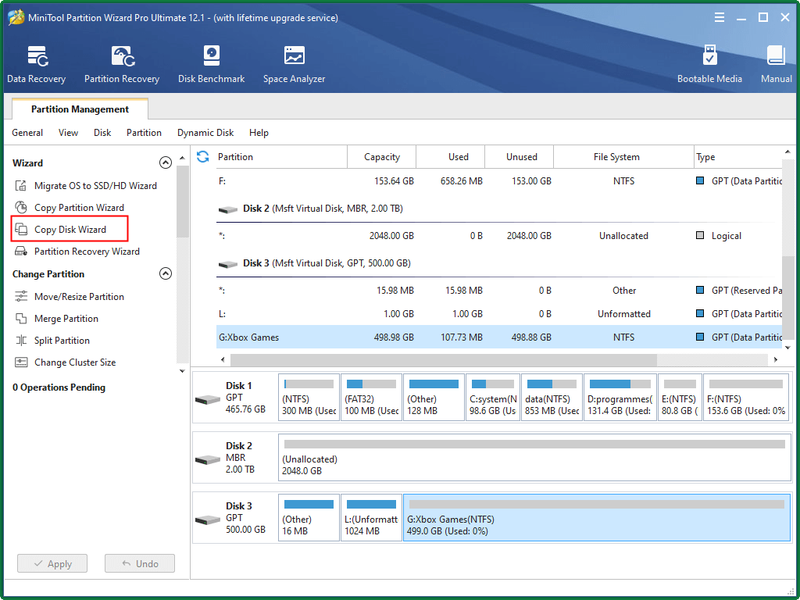
Task: Click the Apply button
Action: 52,564
